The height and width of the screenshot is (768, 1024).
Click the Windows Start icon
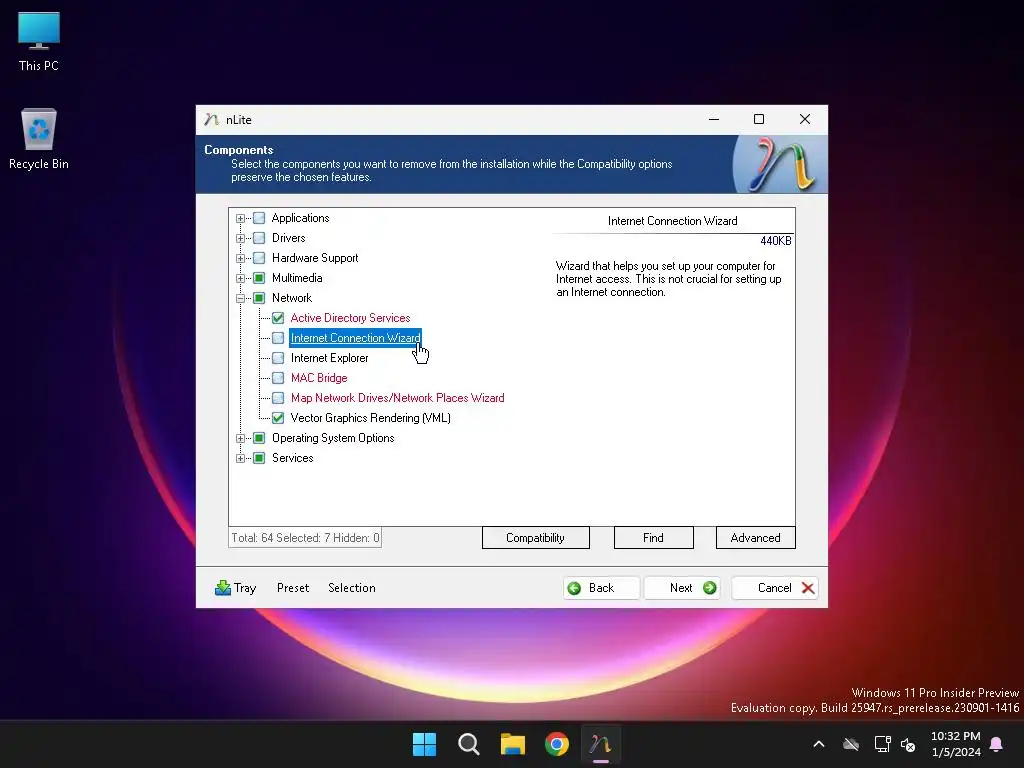(424, 744)
